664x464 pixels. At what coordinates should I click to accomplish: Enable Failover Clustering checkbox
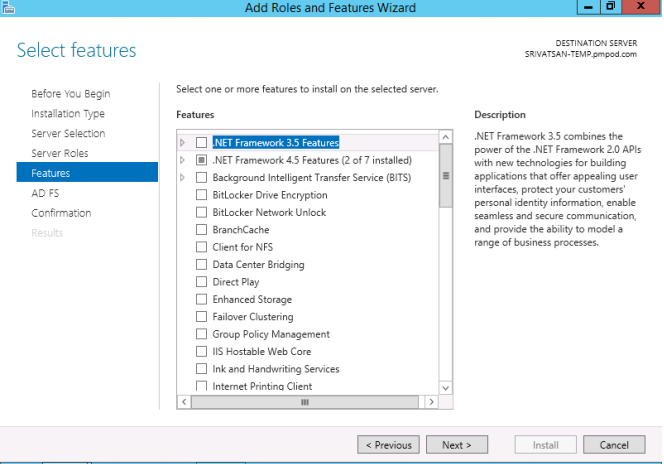(x=202, y=317)
